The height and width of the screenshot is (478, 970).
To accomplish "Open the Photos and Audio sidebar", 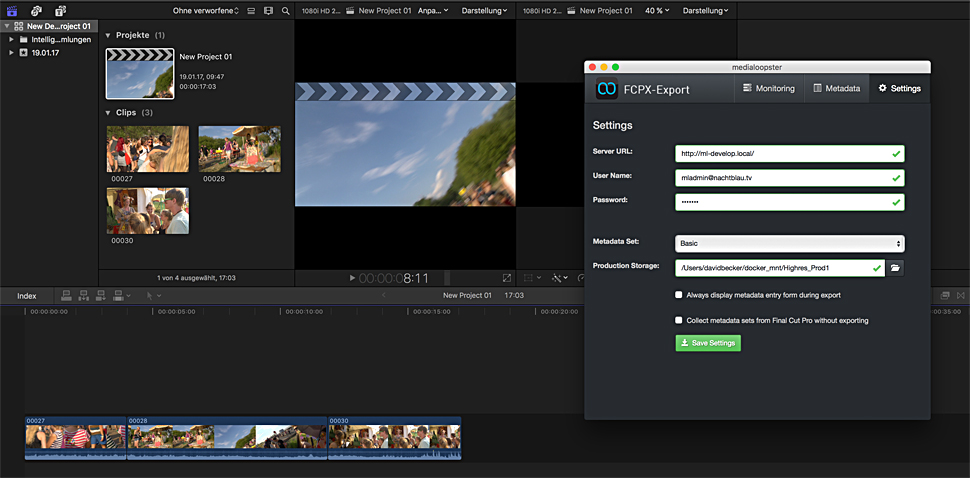I will click(x=36, y=10).
